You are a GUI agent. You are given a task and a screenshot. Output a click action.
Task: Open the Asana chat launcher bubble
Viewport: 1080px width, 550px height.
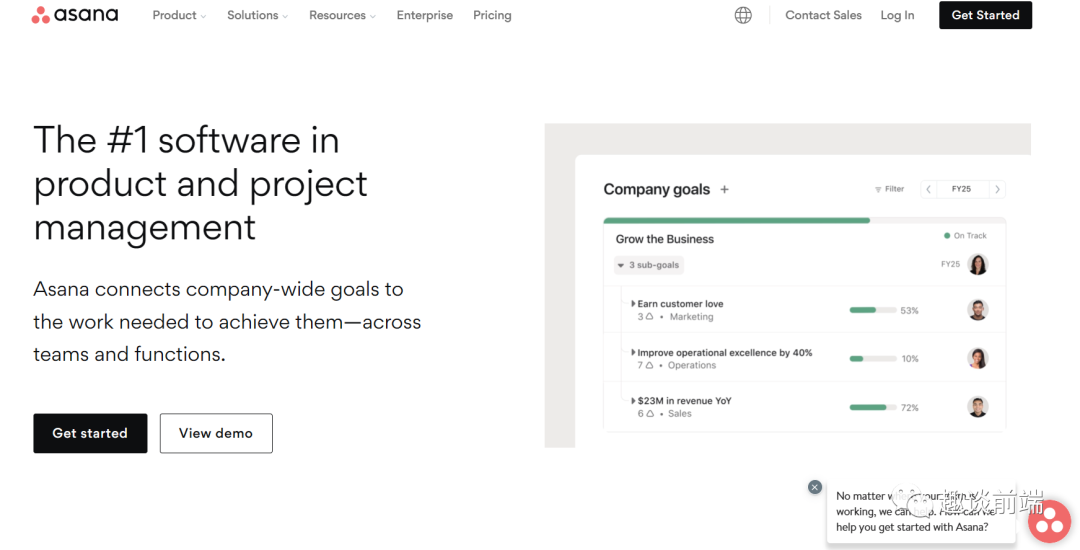click(x=1049, y=521)
